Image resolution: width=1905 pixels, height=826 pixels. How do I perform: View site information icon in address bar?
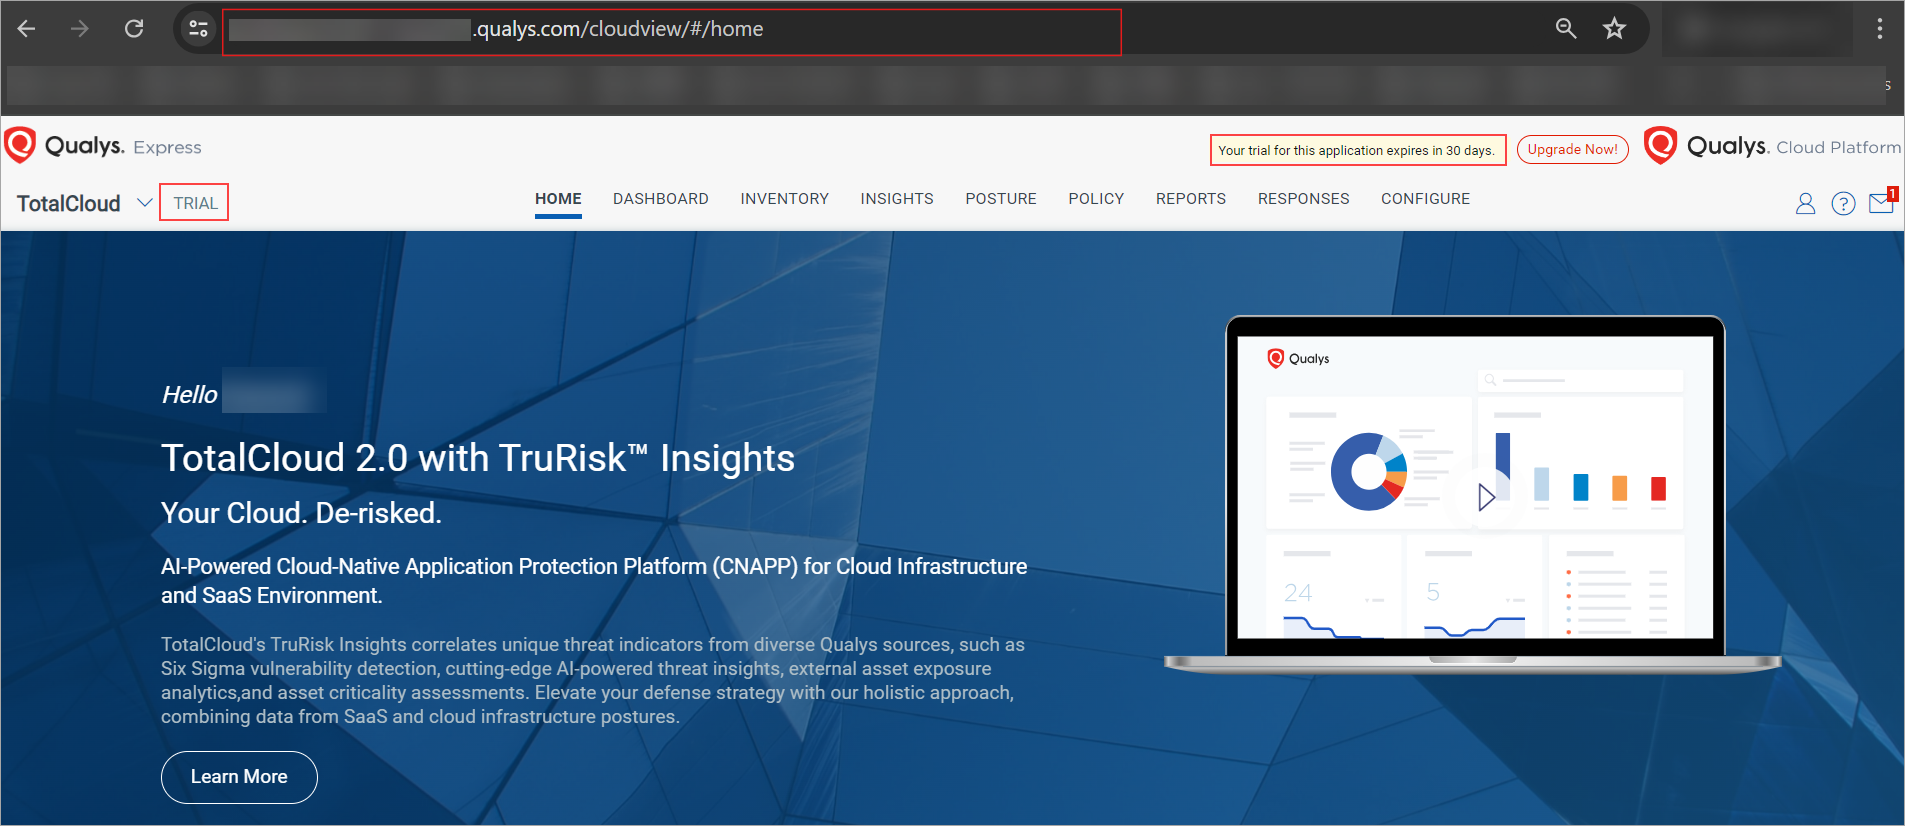click(198, 29)
